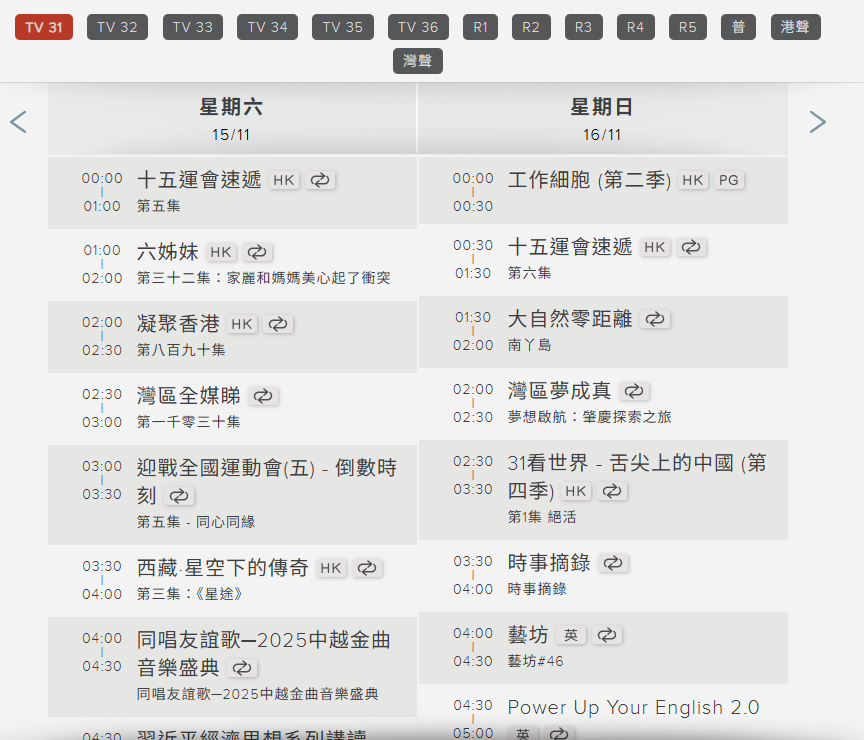Click the HK badge on 西藏·星空下的傳奇

coord(331,567)
